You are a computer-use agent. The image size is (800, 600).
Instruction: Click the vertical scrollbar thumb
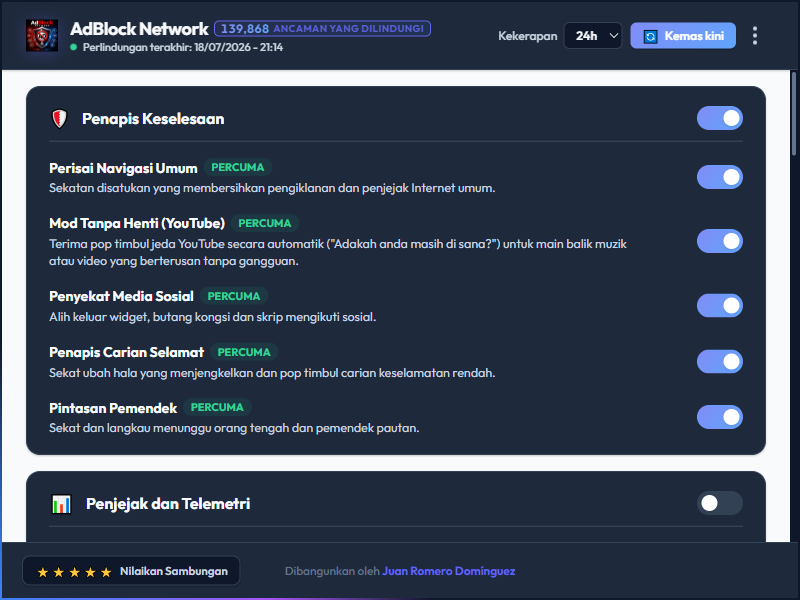point(793,113)
